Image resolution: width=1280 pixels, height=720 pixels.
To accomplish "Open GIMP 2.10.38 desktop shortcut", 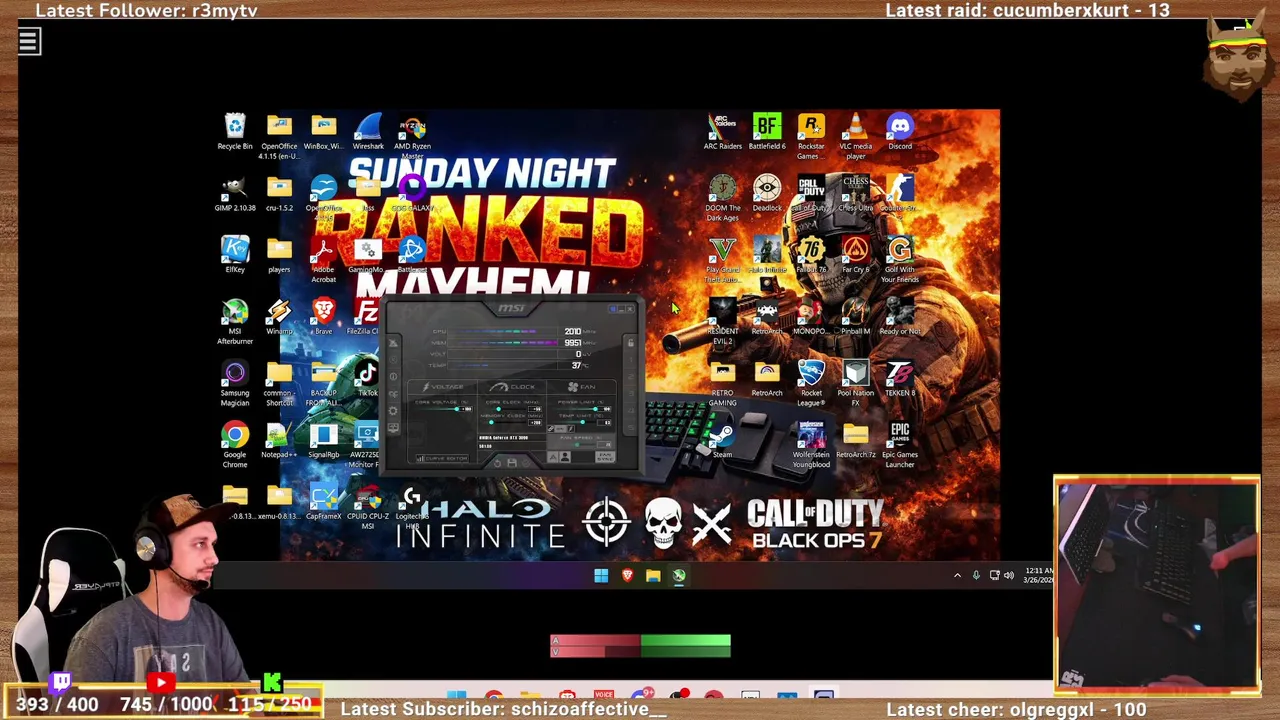I will click(235, 193).
